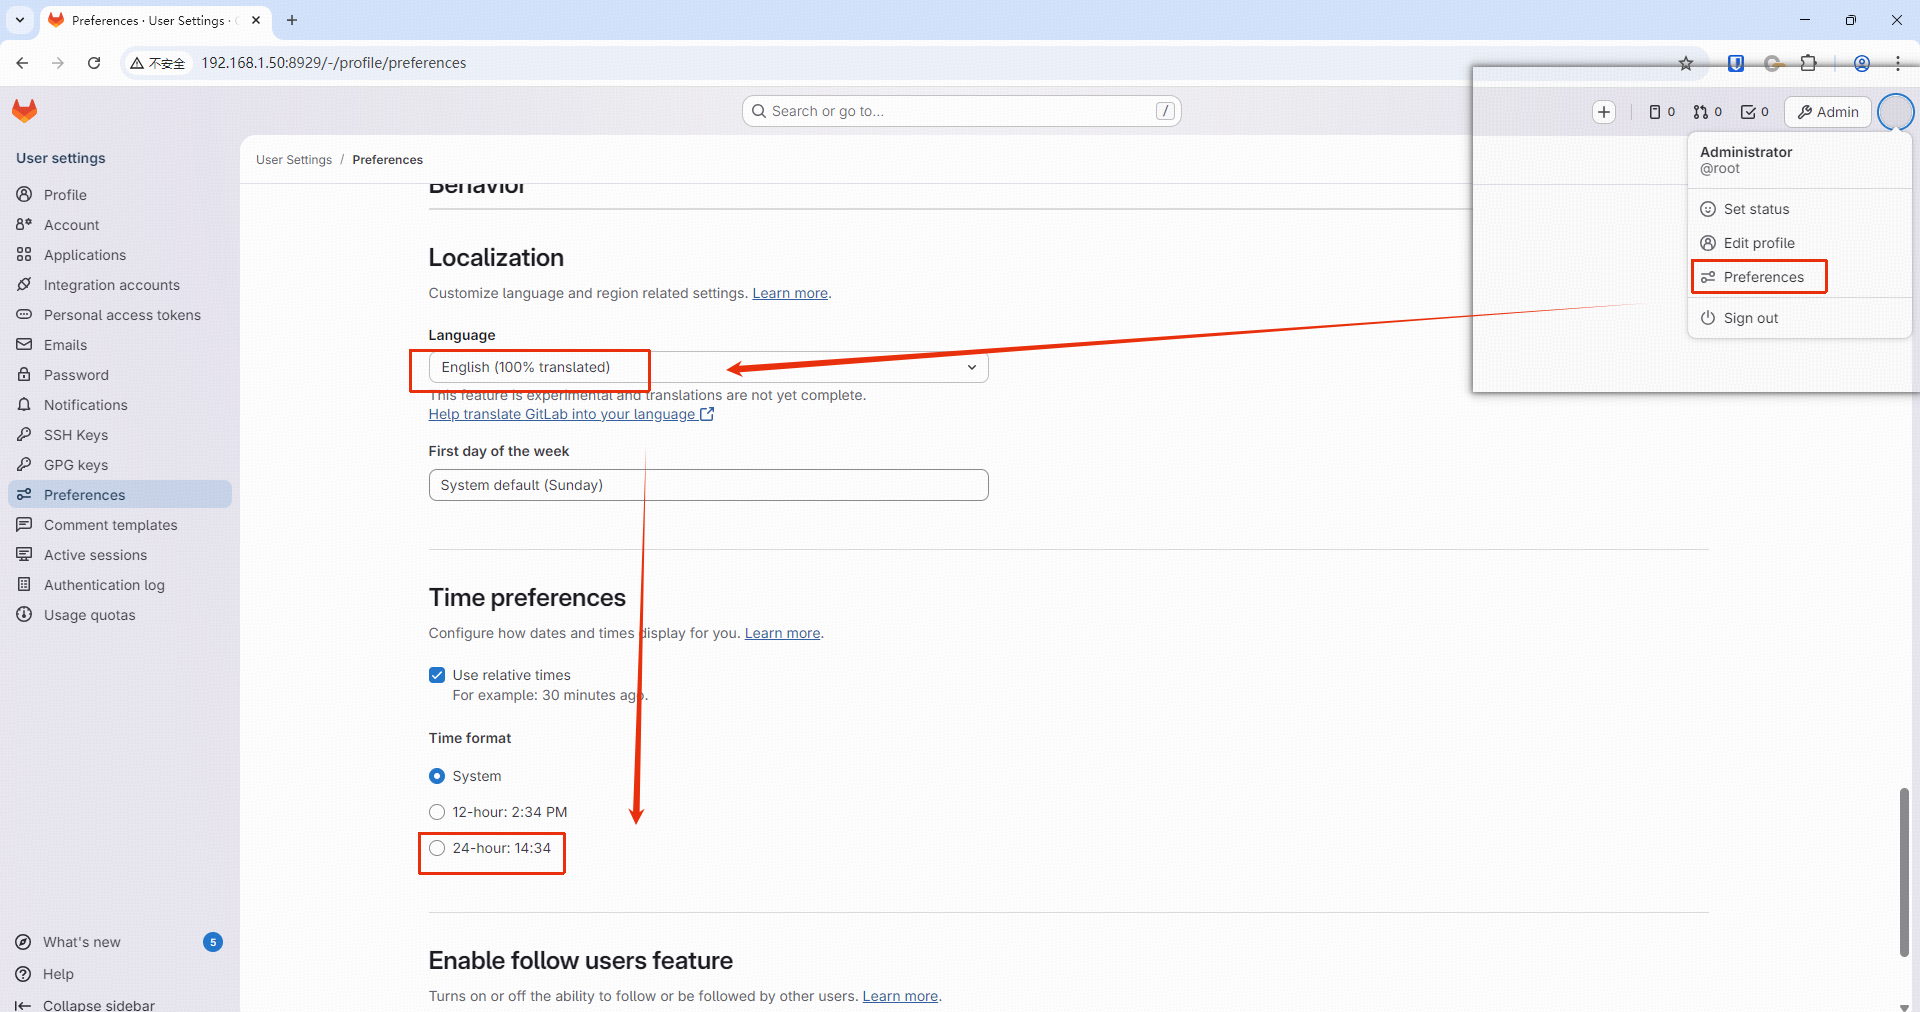Click the Applications grid icon
This screenshot has width=1920, height=1012.
[24, 254]
